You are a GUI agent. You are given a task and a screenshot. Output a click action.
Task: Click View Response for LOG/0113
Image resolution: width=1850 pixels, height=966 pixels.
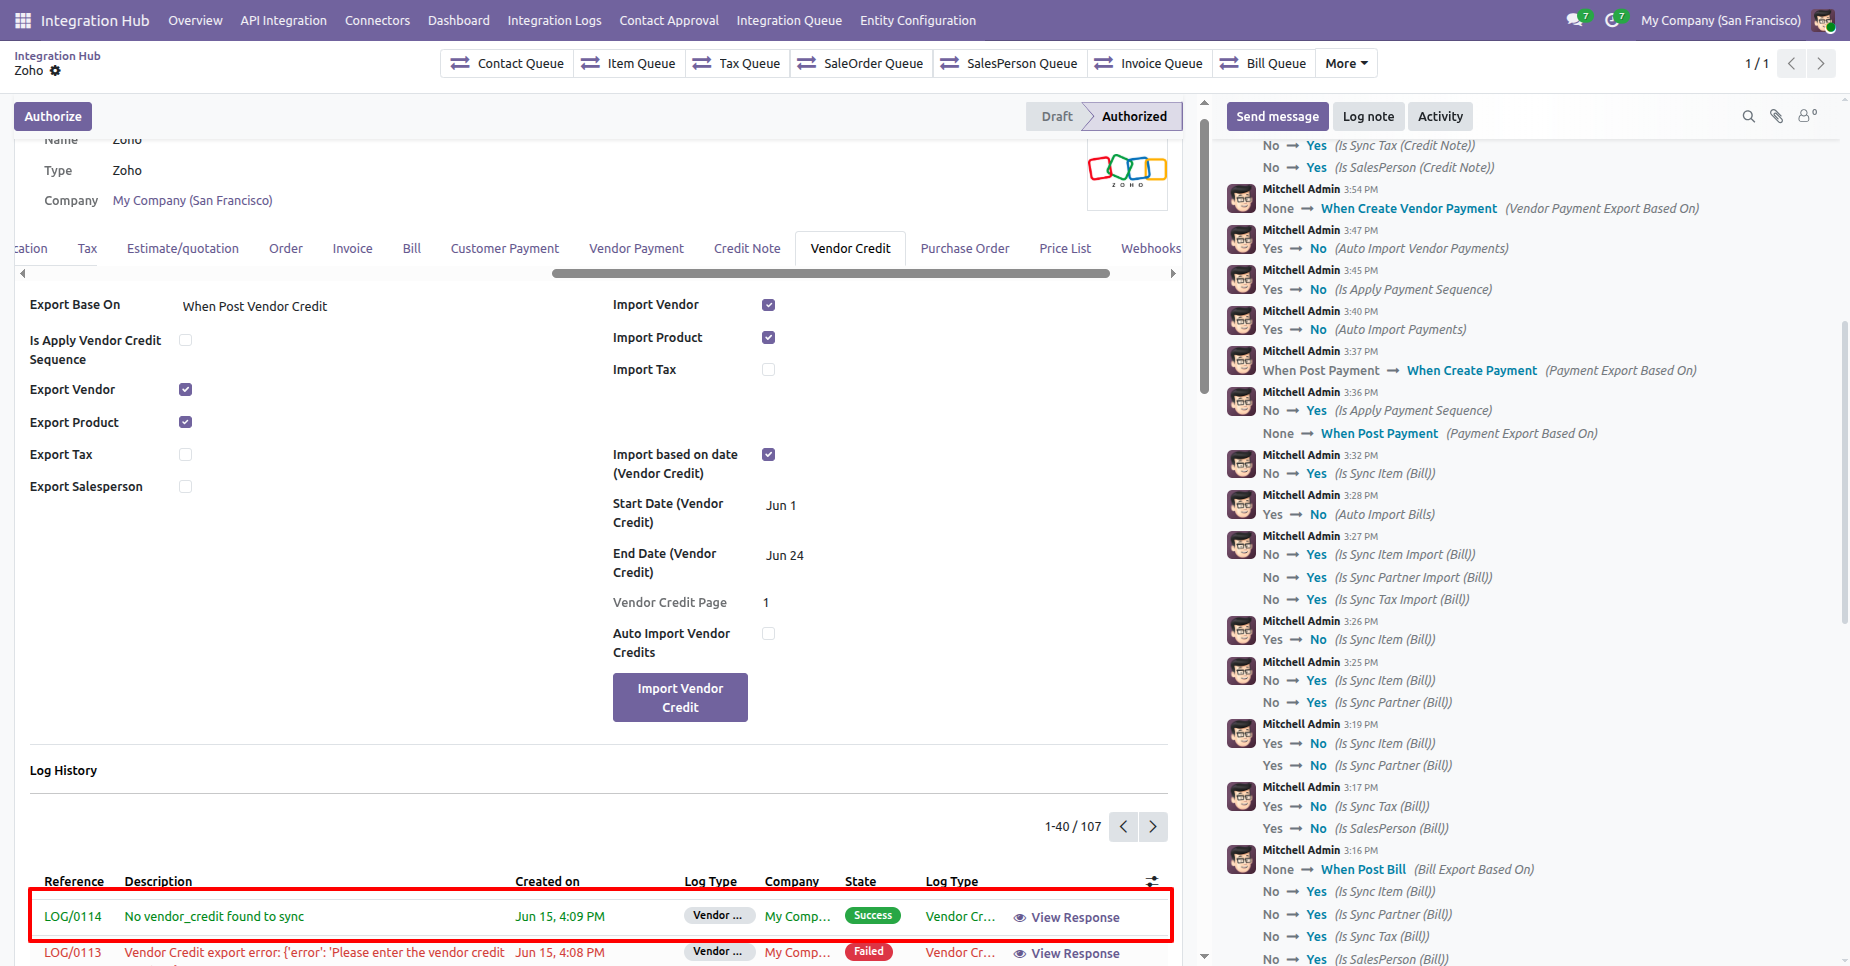click(x=1066, y=954)
